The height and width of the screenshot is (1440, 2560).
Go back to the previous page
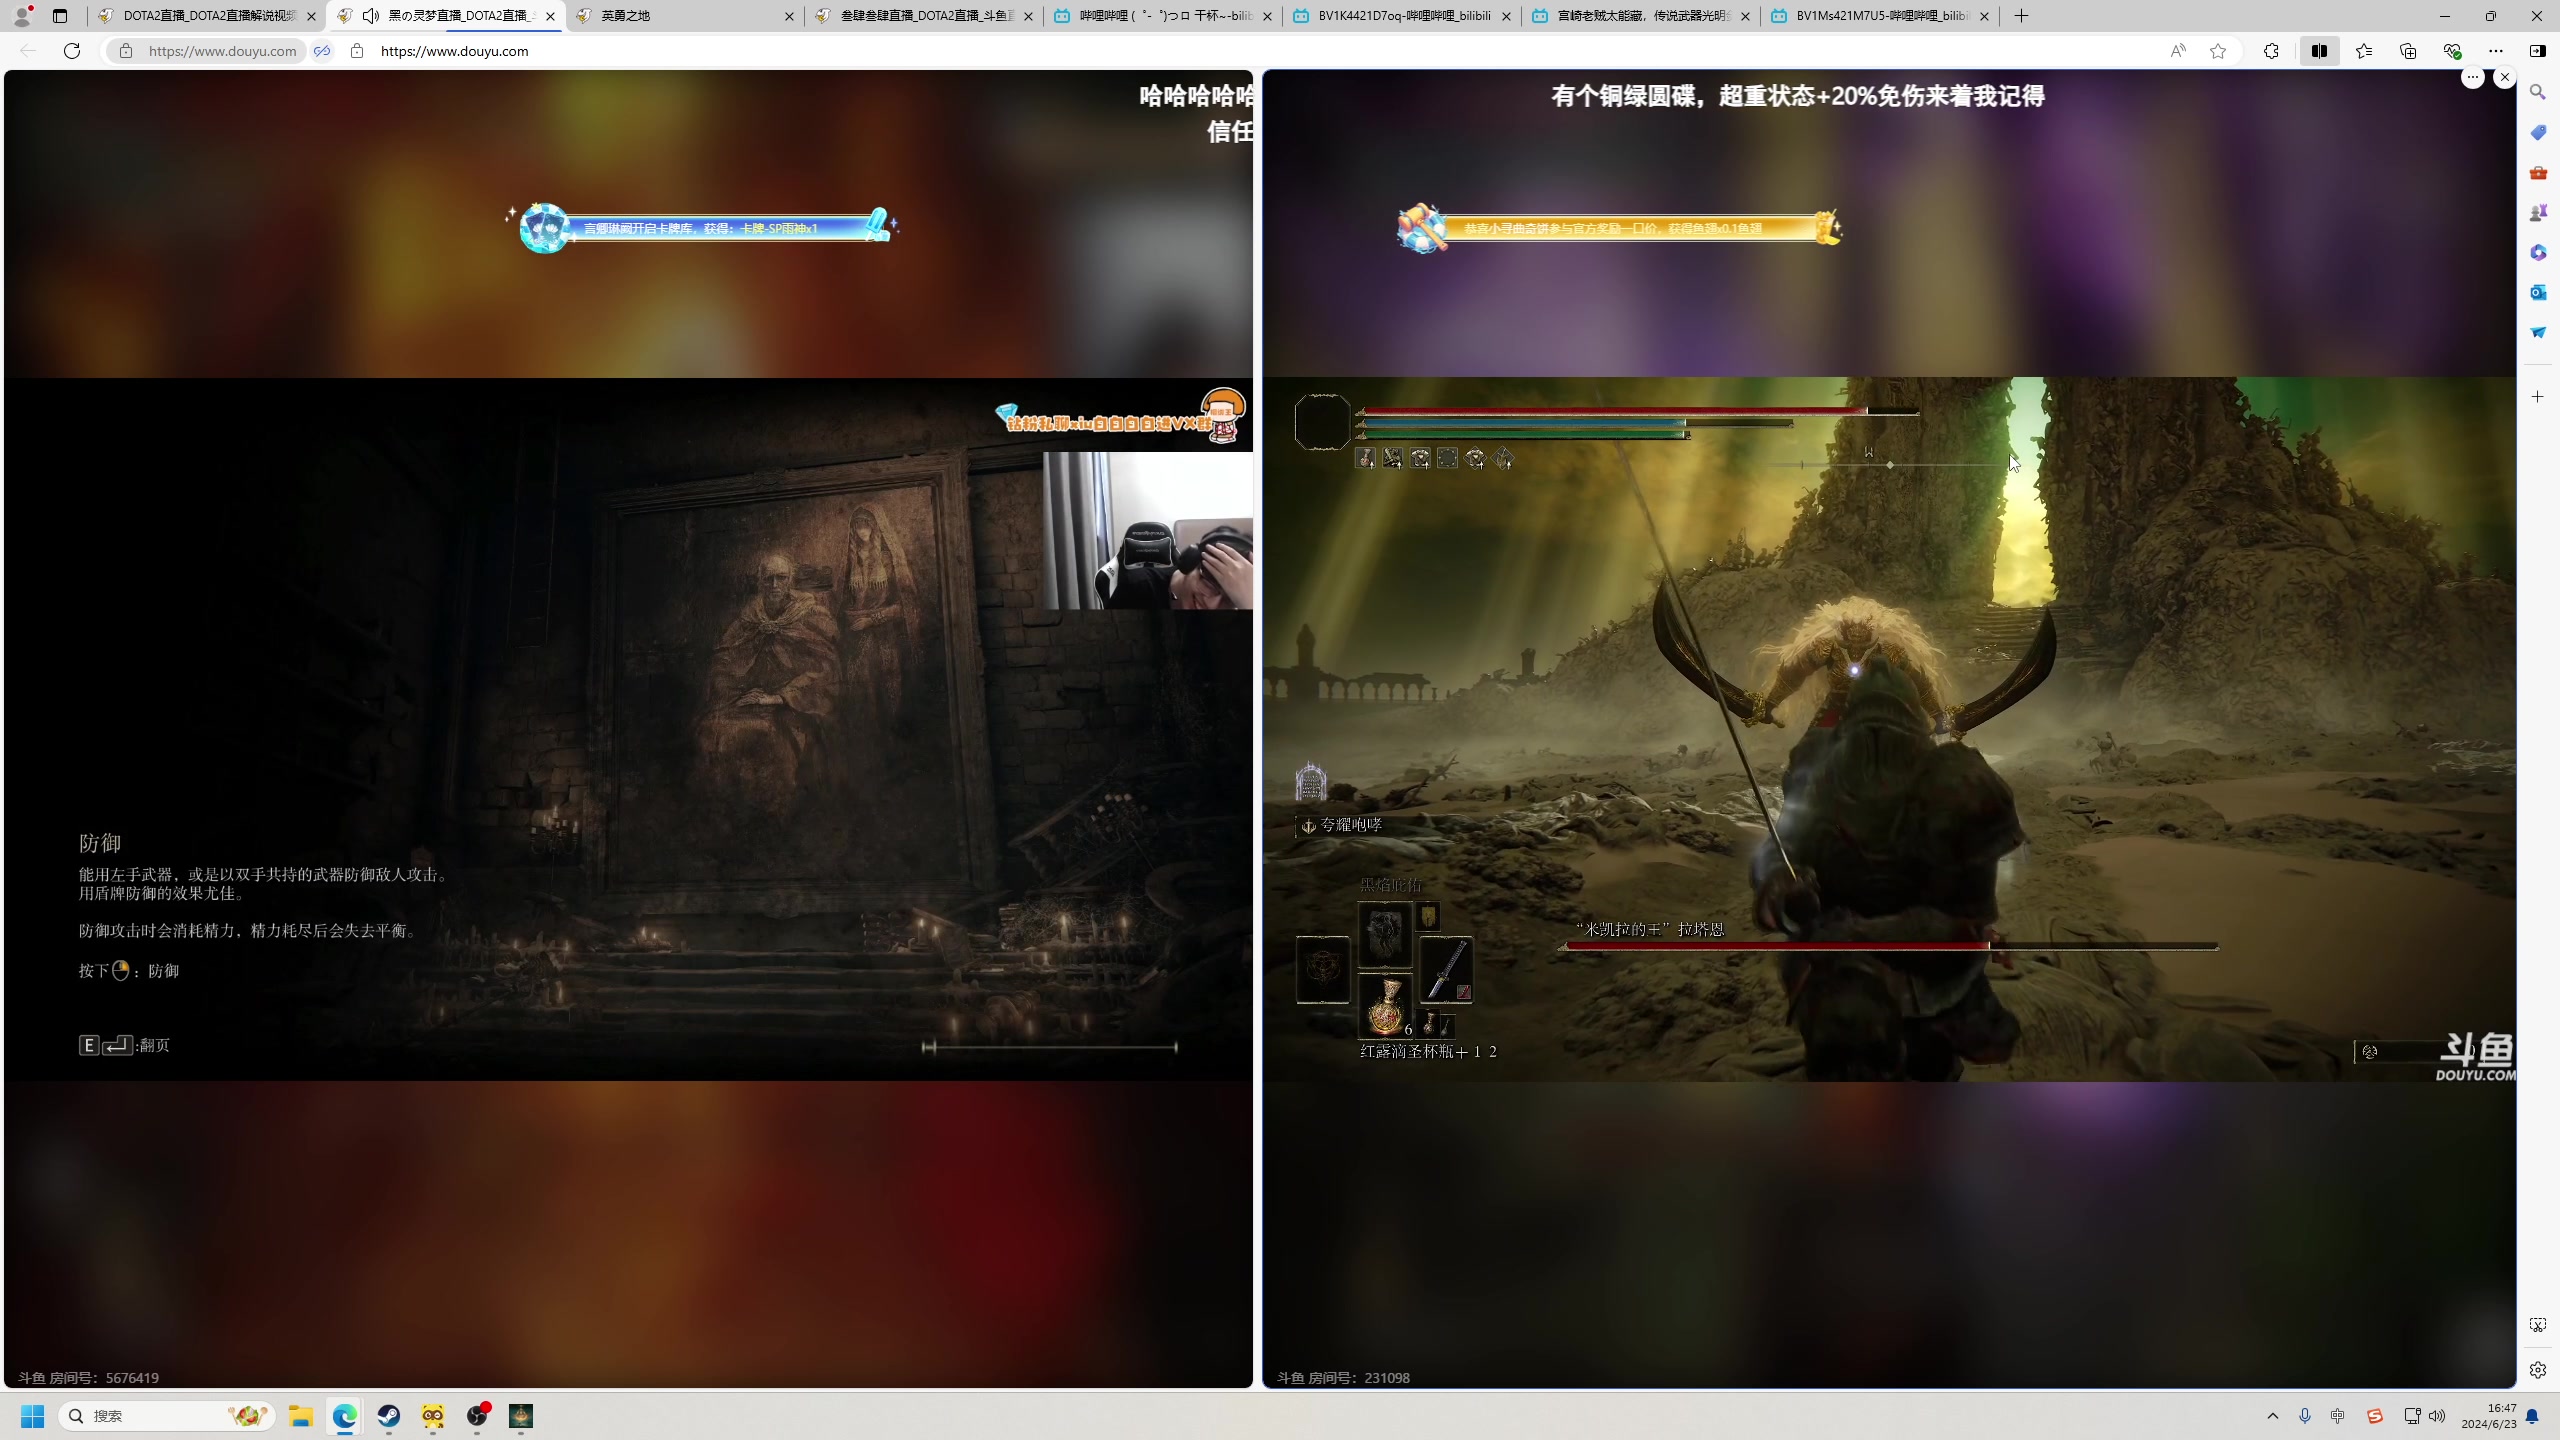tap(28, 51)
